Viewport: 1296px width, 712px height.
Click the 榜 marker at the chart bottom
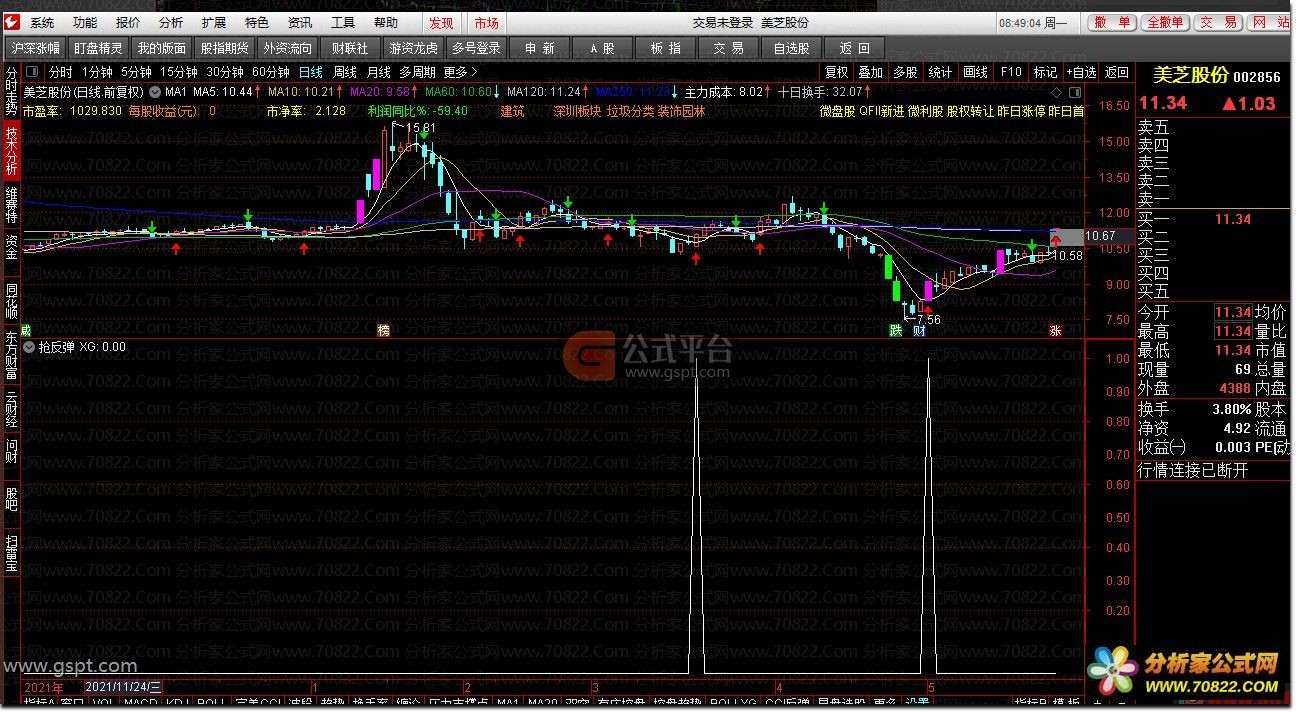[x=382, y=331]
